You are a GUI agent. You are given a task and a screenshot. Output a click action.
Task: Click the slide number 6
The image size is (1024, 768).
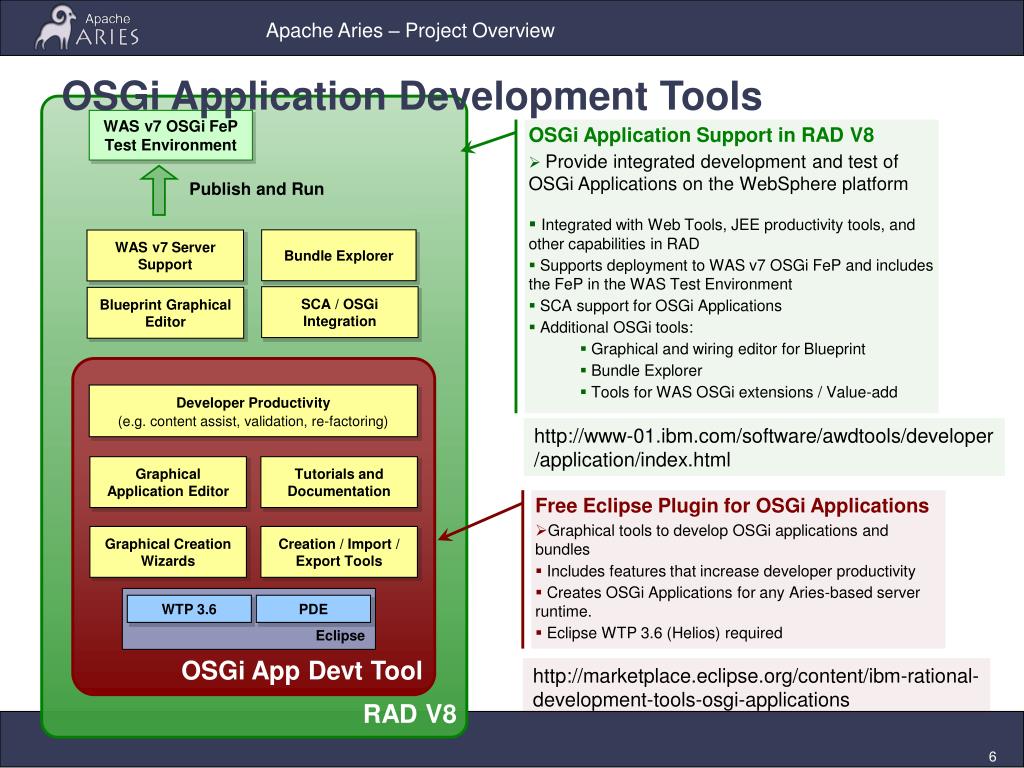(993, 756)
